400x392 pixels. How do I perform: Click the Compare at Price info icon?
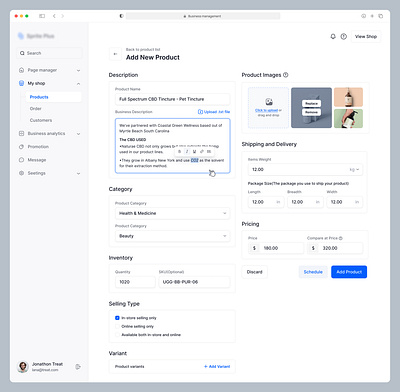[341, 238]
